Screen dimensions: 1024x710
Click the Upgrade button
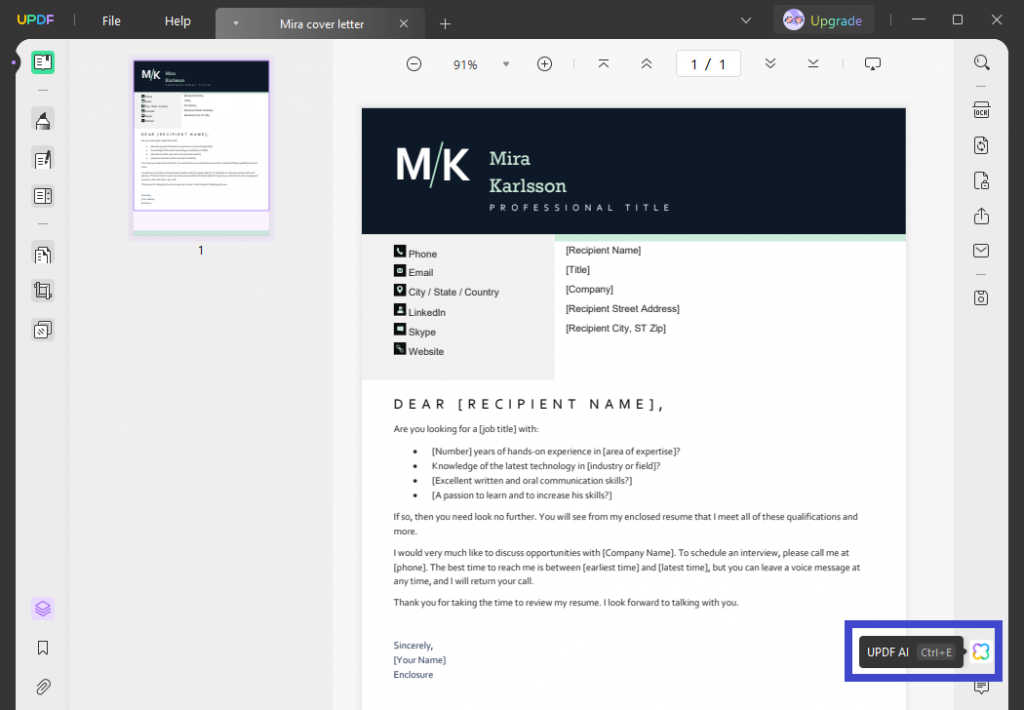tap(824, 19)
